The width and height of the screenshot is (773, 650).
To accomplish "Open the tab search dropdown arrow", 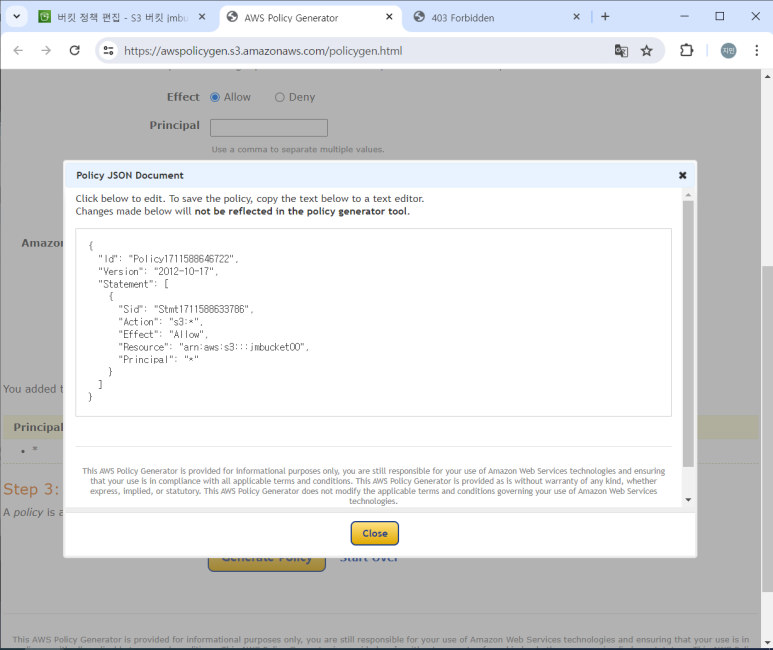I will pyautogui.click(x=16, y=17).
